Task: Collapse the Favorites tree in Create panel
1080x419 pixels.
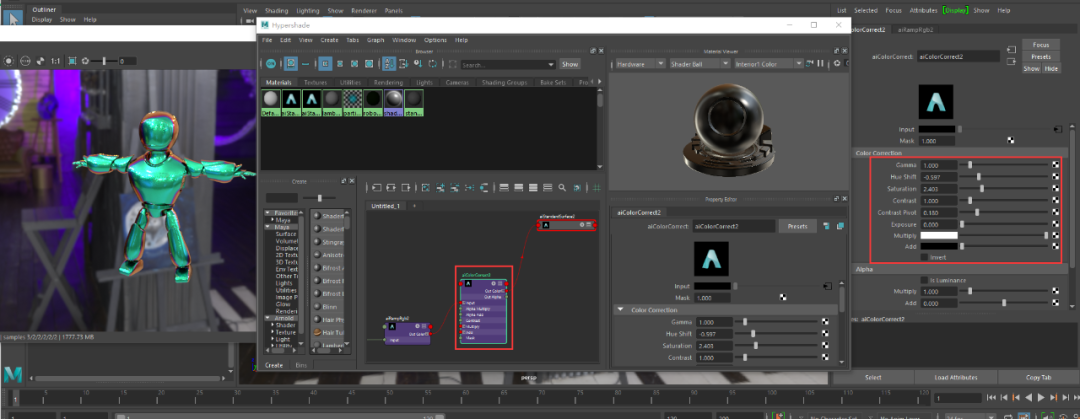Action: (267, 214)
